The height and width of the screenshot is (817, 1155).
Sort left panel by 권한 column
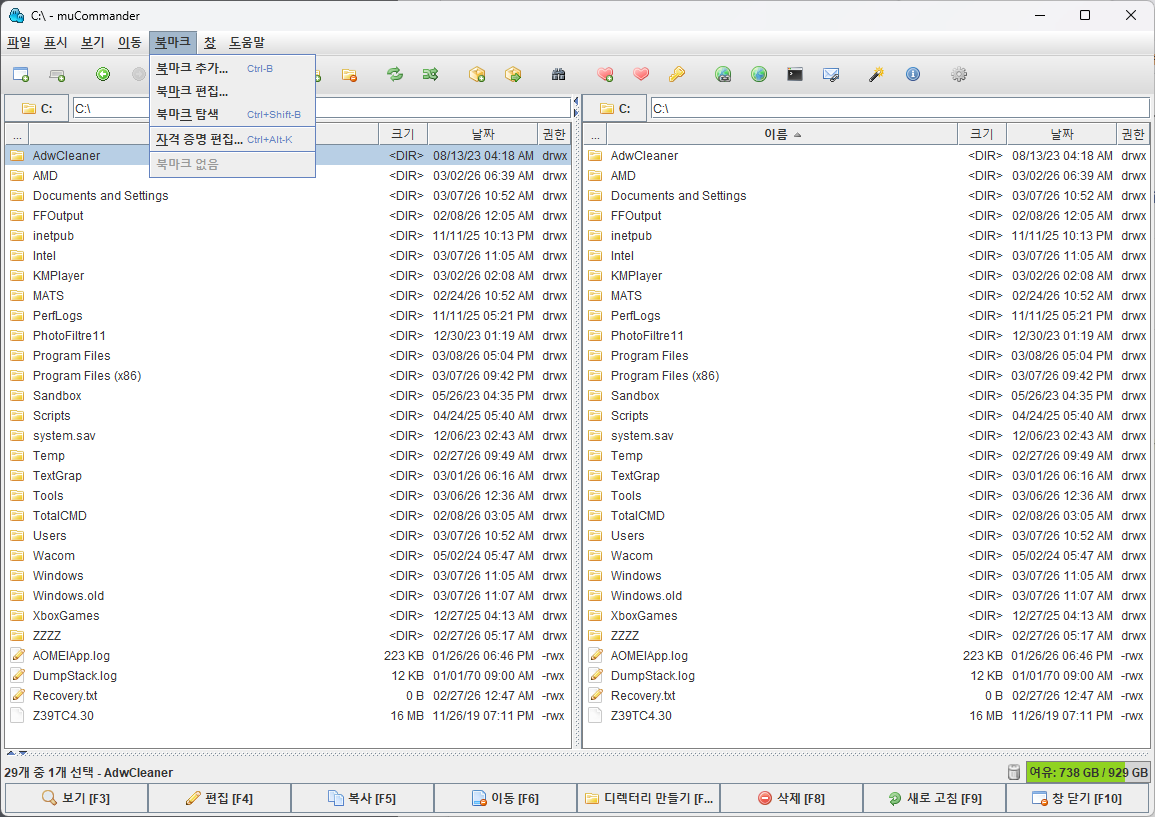(x=554, y=134)
